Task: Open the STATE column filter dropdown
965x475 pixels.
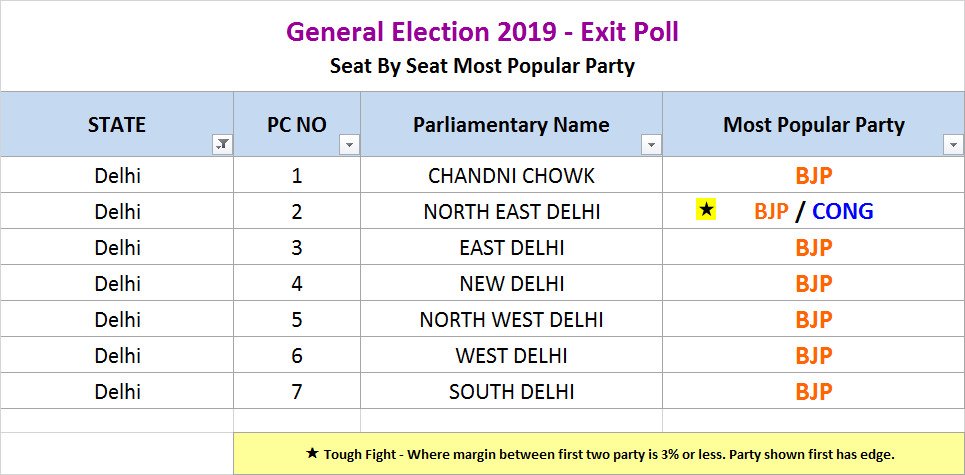Action: 222,145
